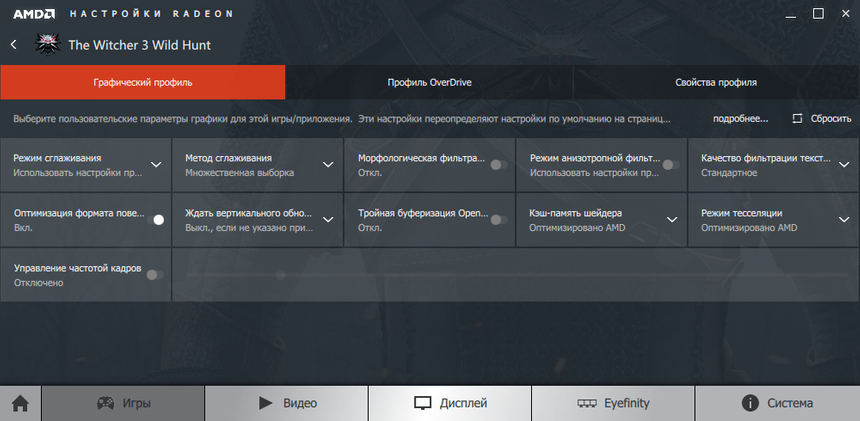Open the Игры section
Screen dimensions: 860x421
pyautogui.click(x=123, y=403)
